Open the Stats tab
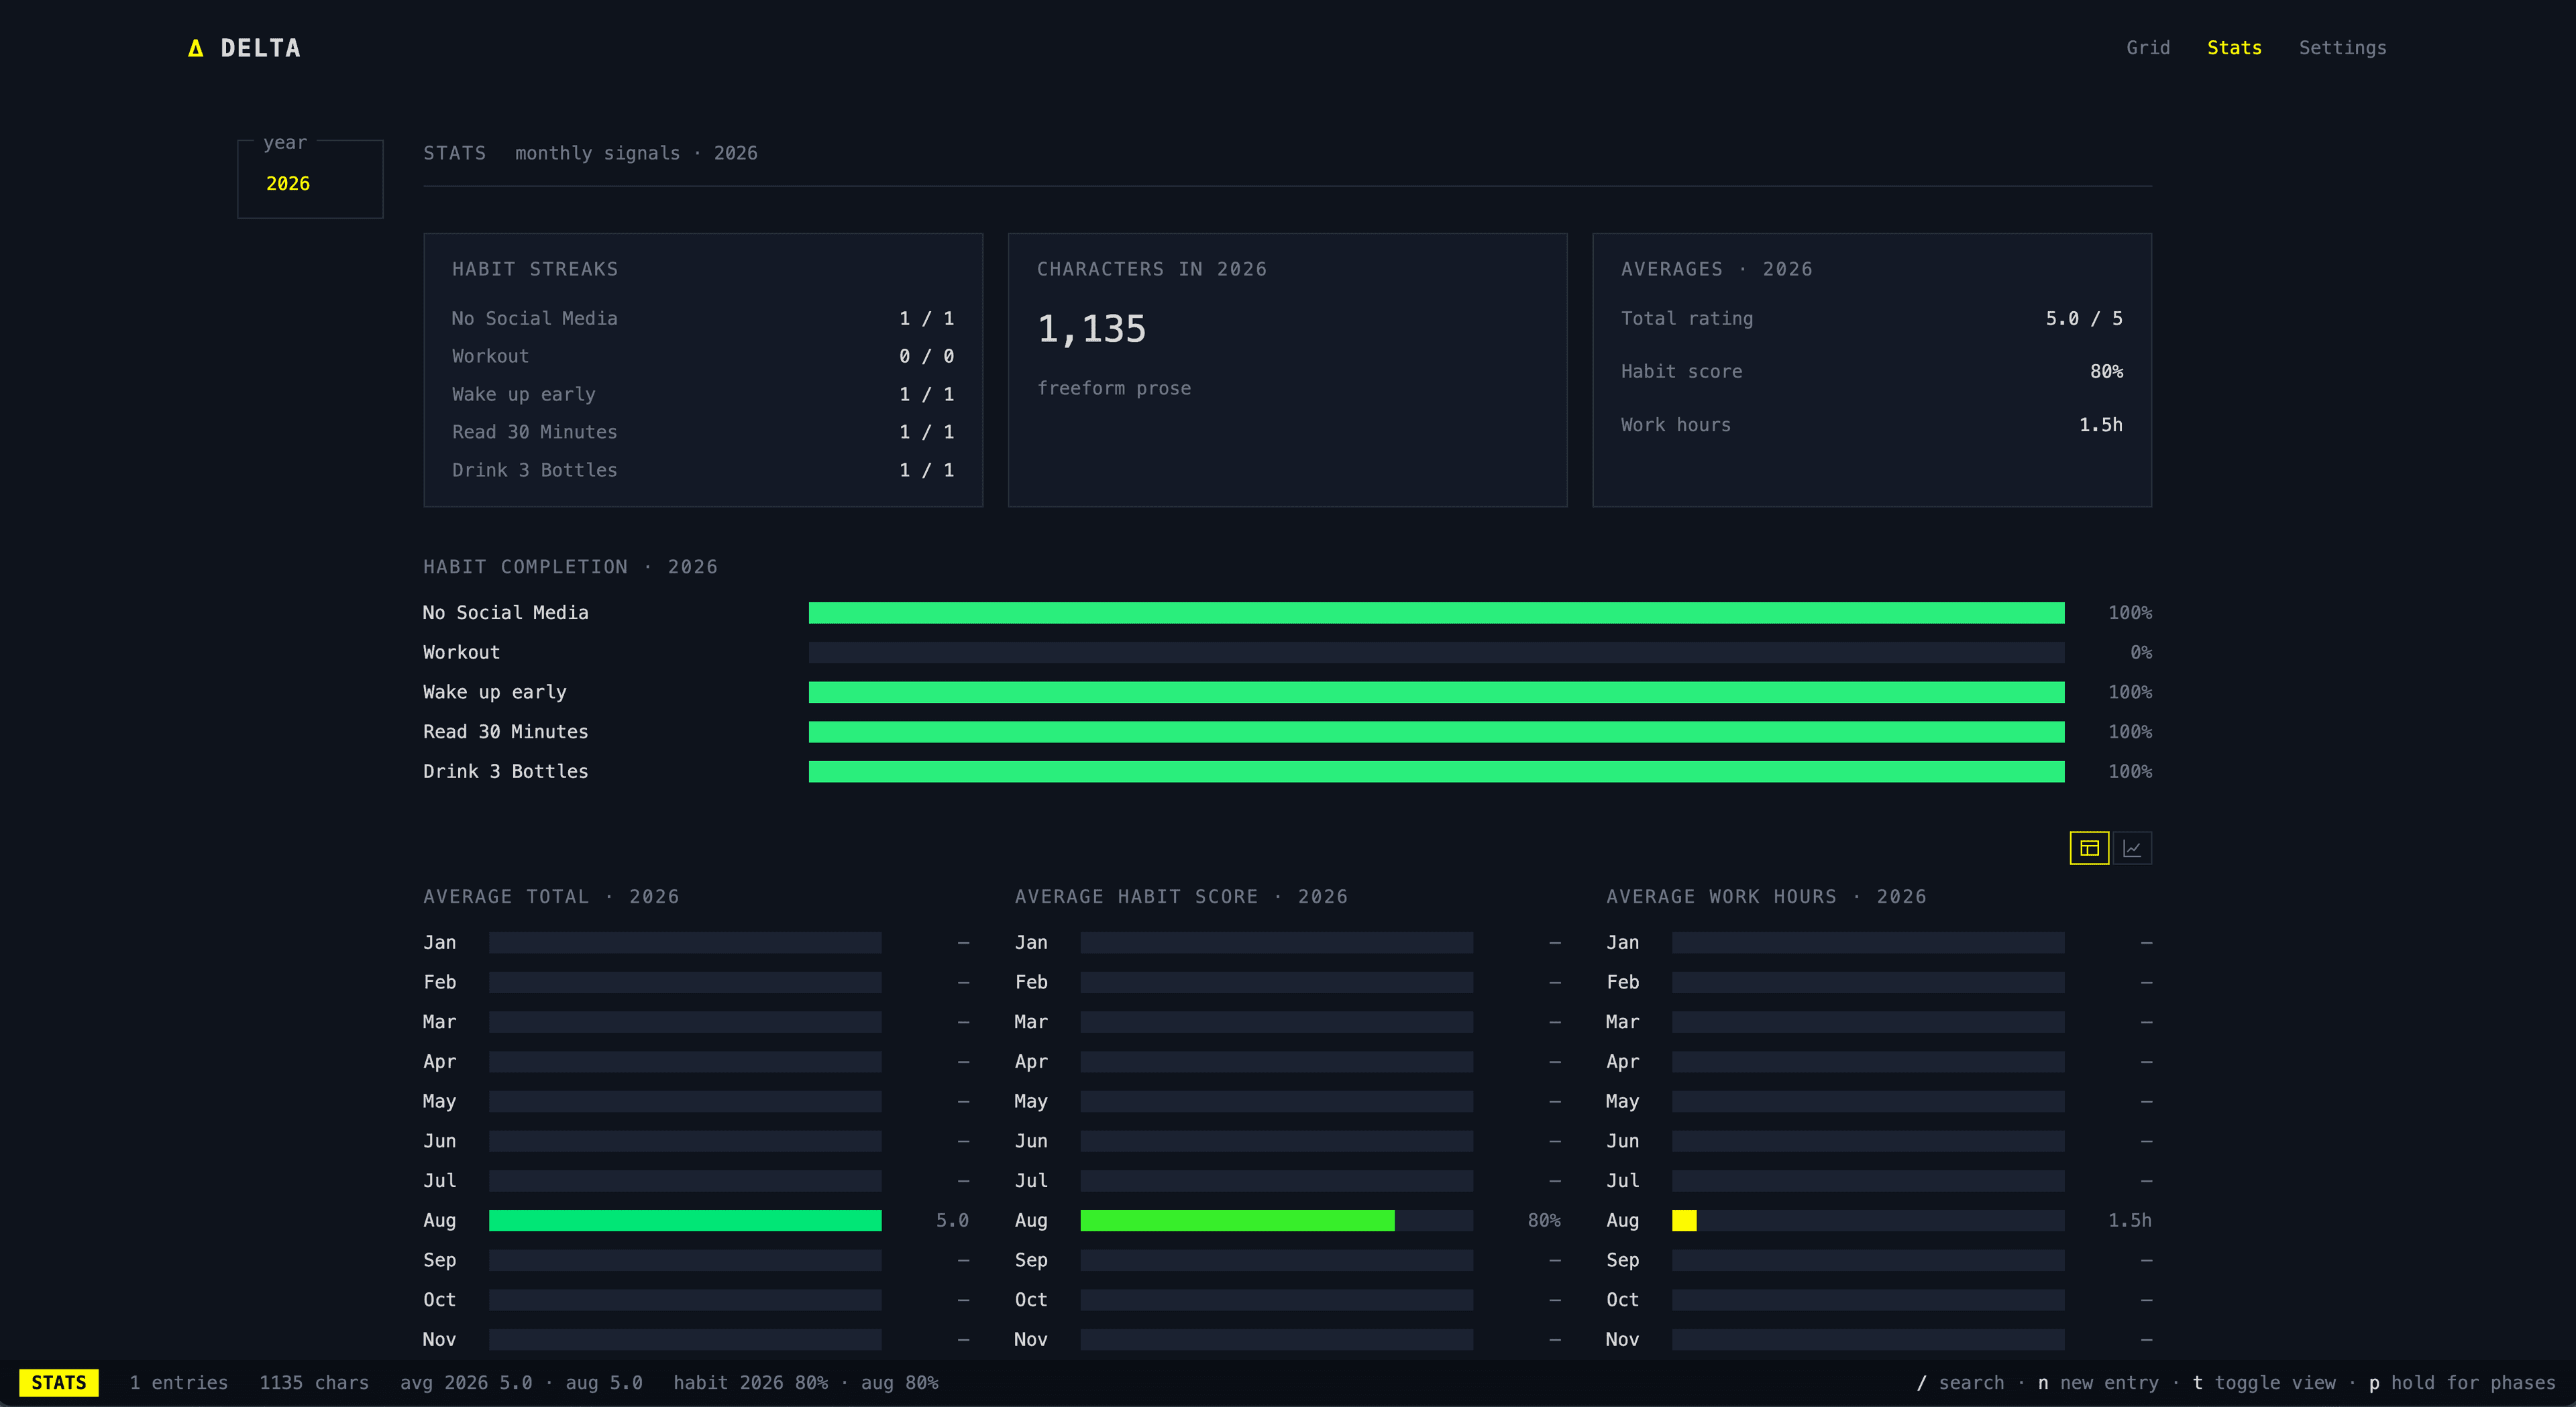Viewport: 2576px width, 1407px height. pos(2234,48)
